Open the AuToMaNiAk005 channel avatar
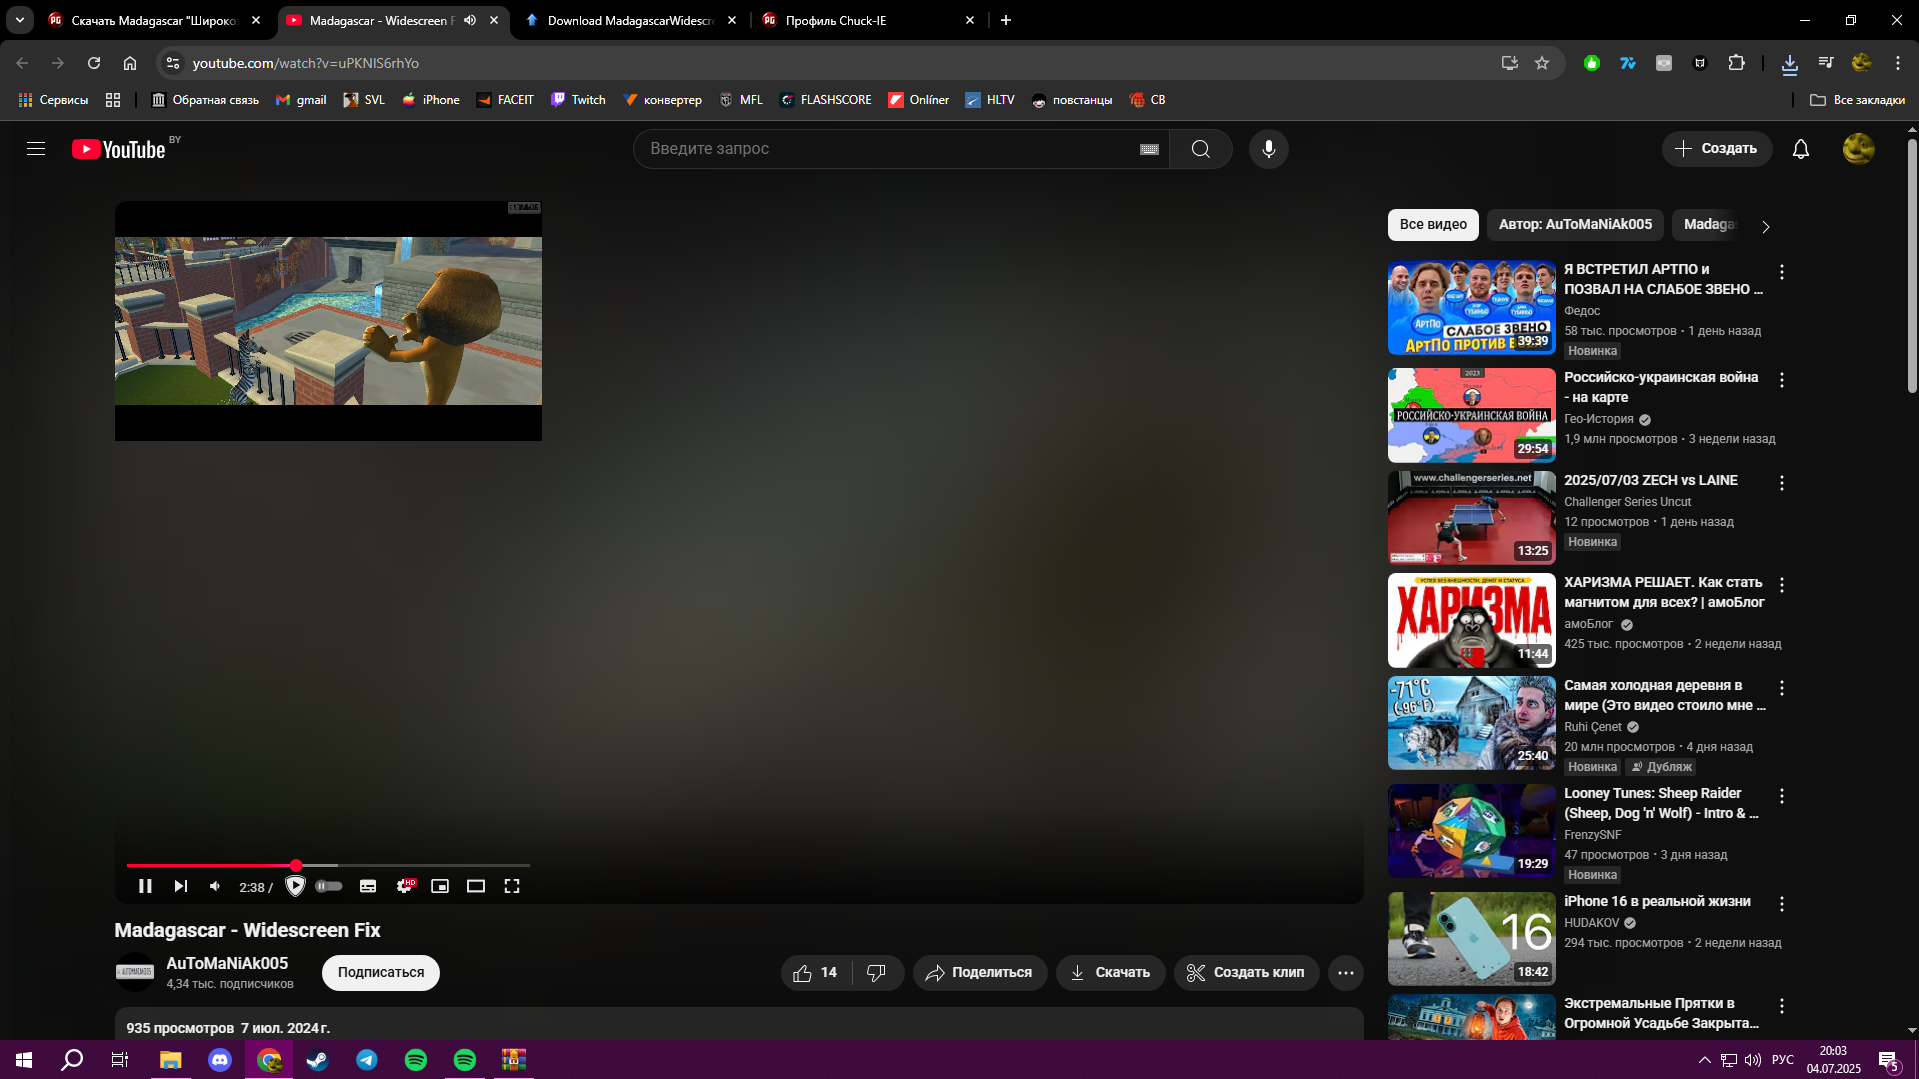Viewport: 1919px width, 1079px height. tap(135, 972)
